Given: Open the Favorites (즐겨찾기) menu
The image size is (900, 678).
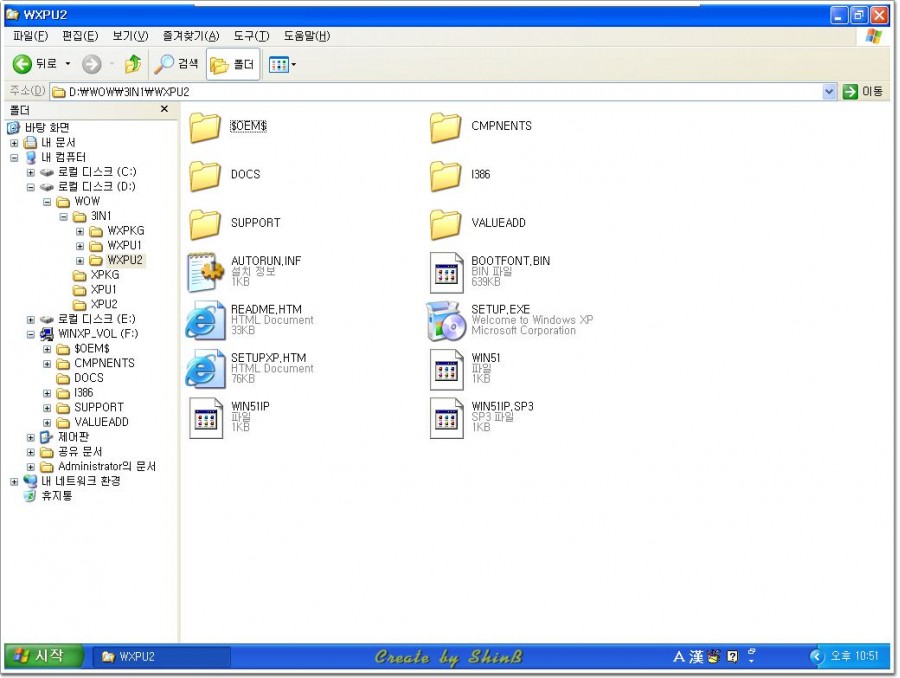Looking at the screenshot, I should tap(191, 36).
